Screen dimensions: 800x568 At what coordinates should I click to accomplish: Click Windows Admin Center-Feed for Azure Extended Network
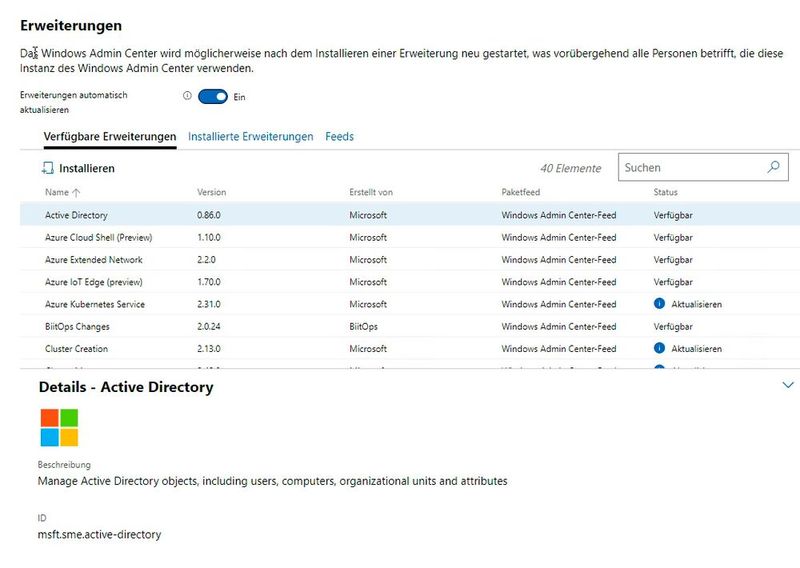[x=559, y=260]
